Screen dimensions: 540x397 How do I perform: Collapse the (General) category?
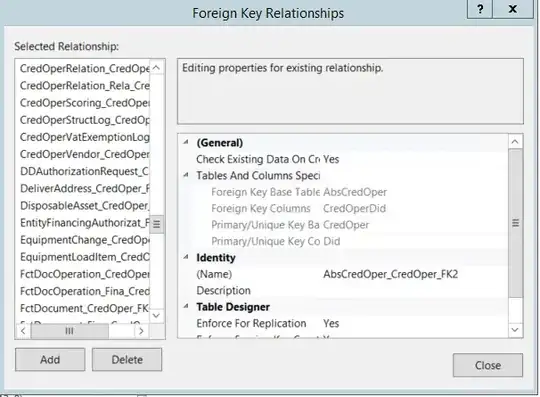coord(186,142)
